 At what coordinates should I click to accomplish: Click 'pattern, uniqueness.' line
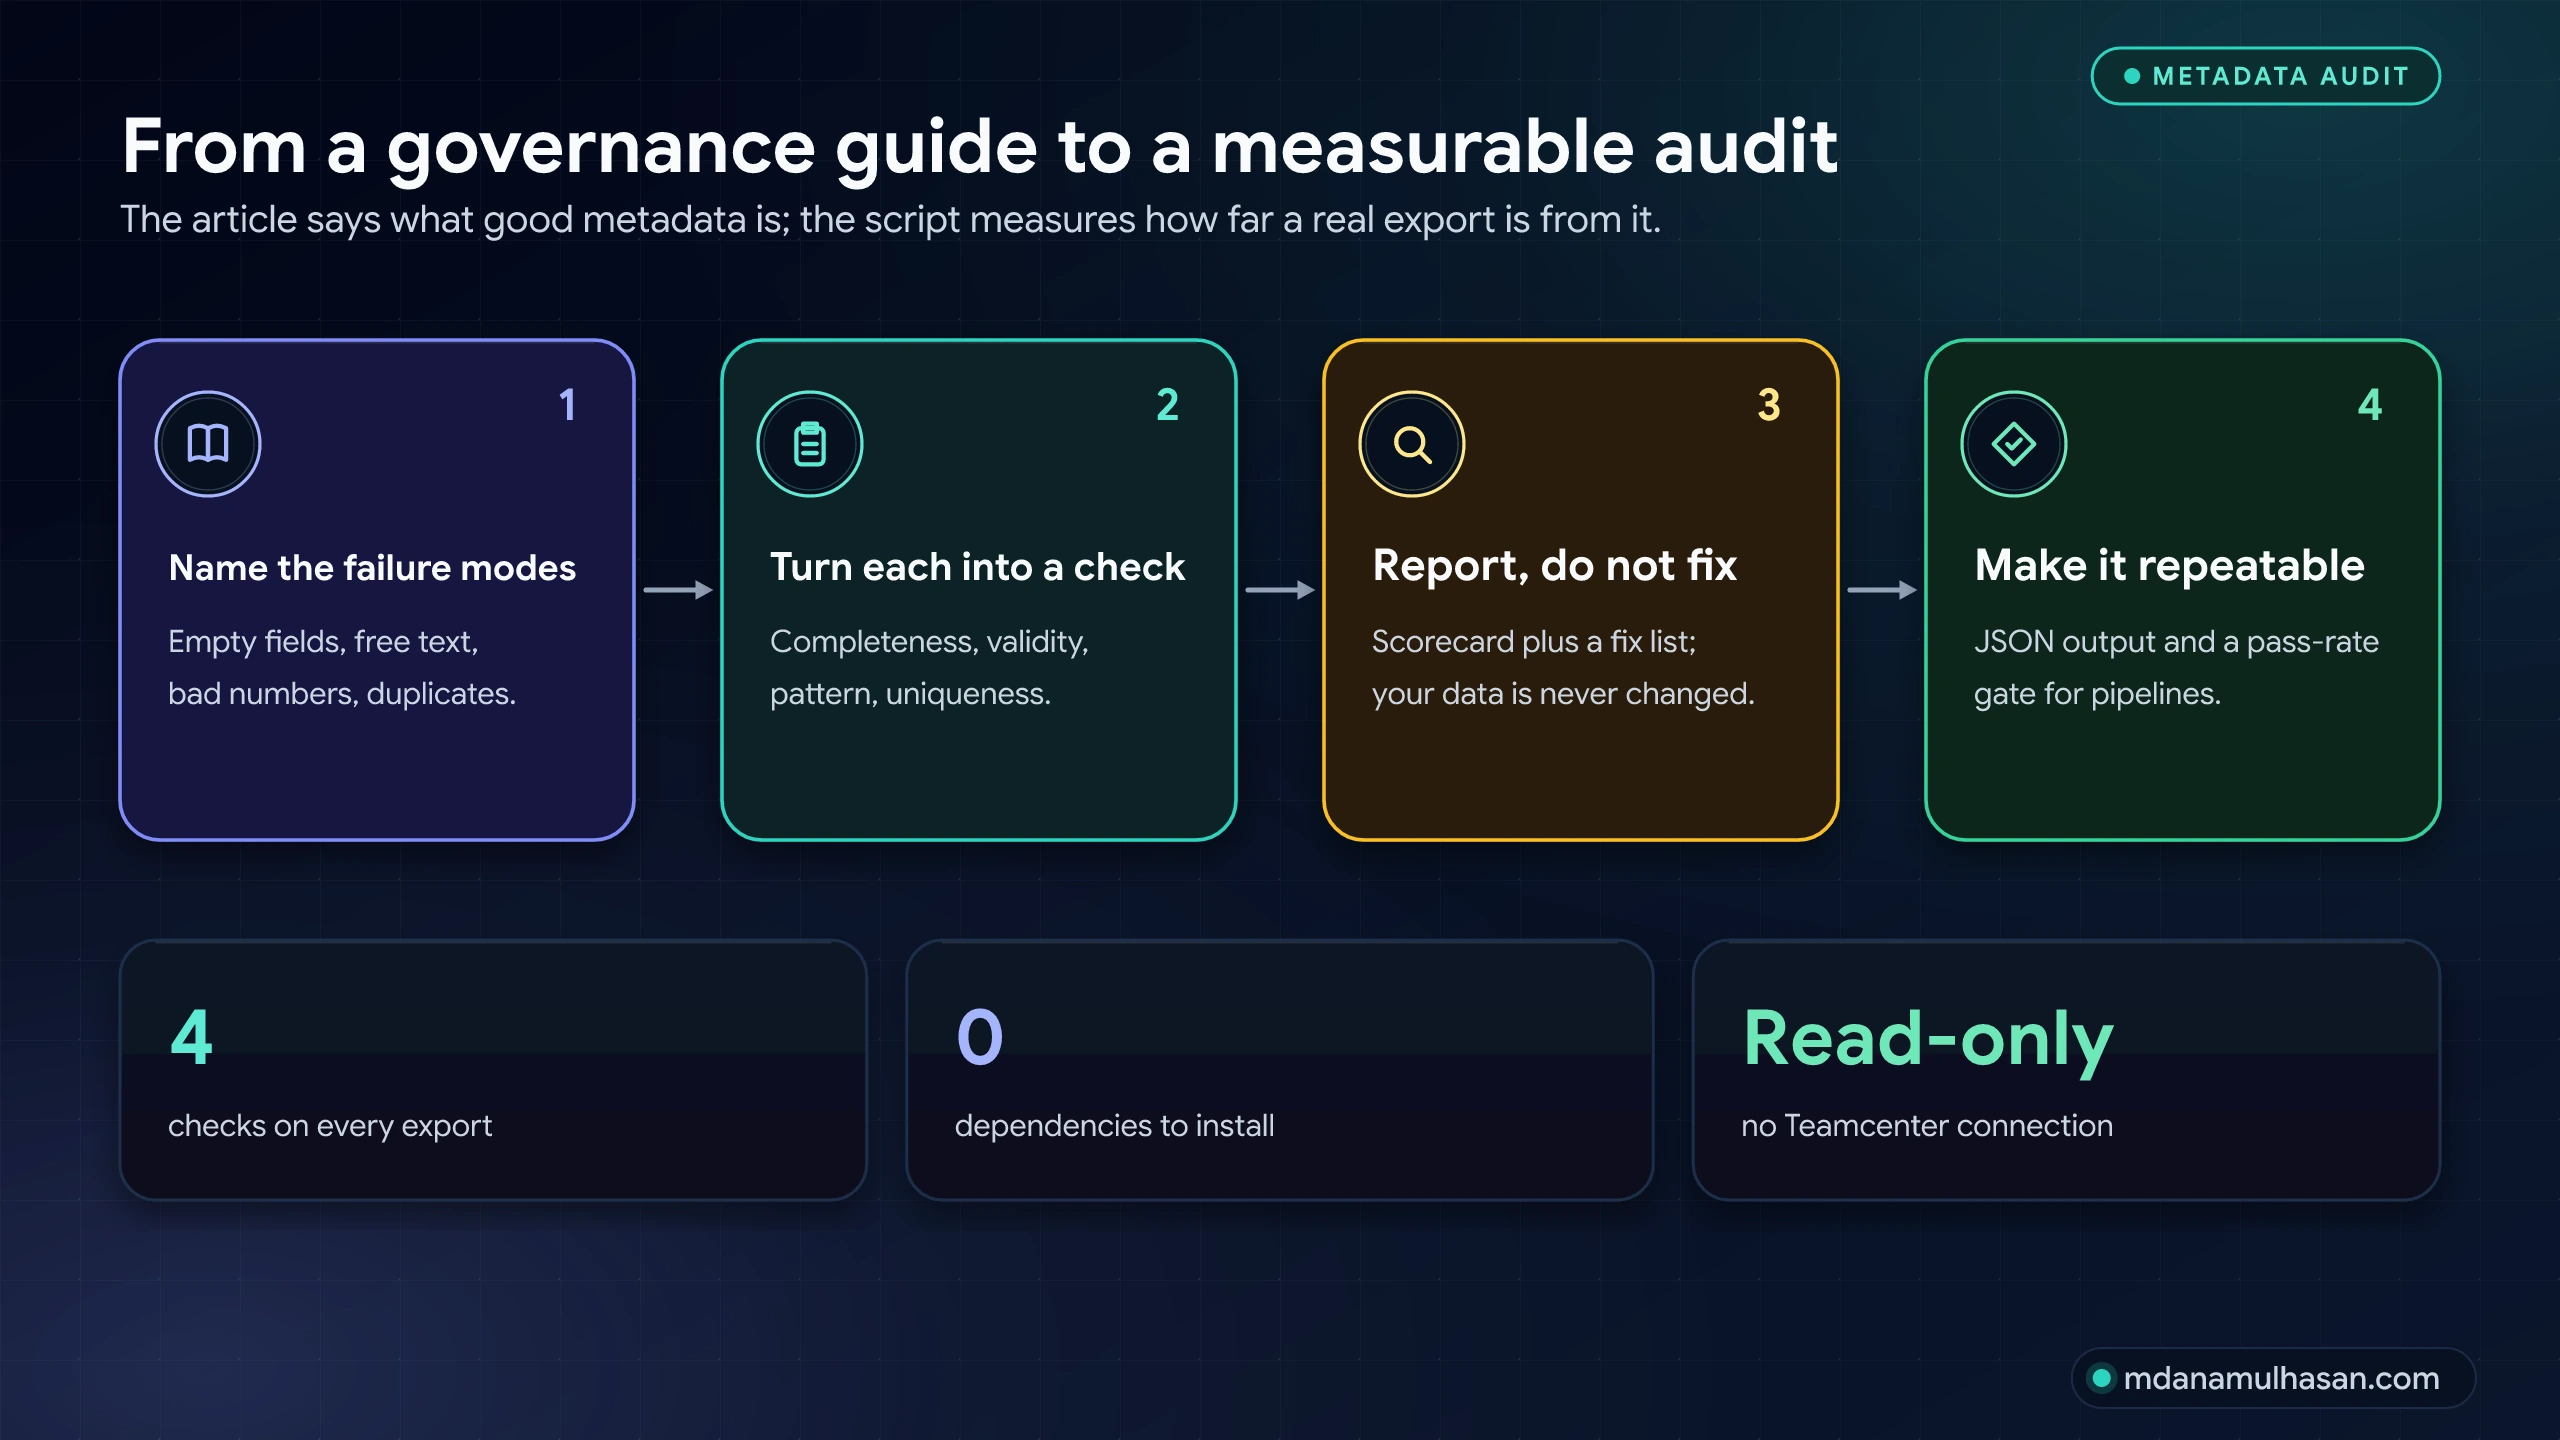pyautogui.click(x=910, y=694)
